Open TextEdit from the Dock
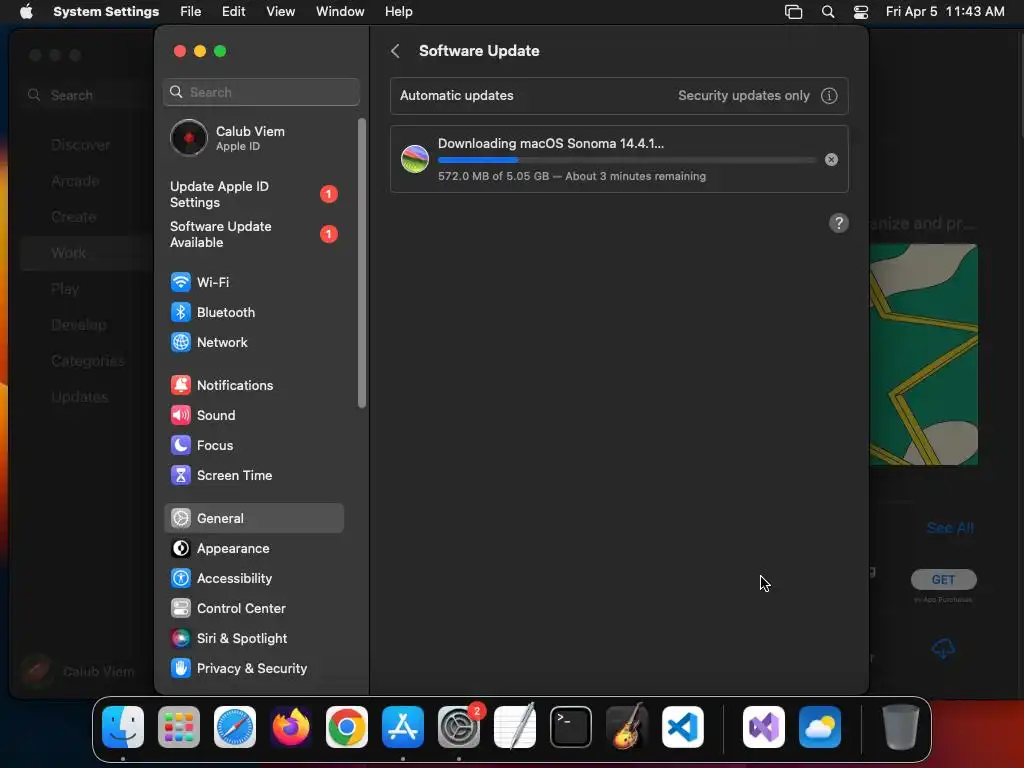The height and width of the screenshot is (768, 1024). [x=515, y=727]
